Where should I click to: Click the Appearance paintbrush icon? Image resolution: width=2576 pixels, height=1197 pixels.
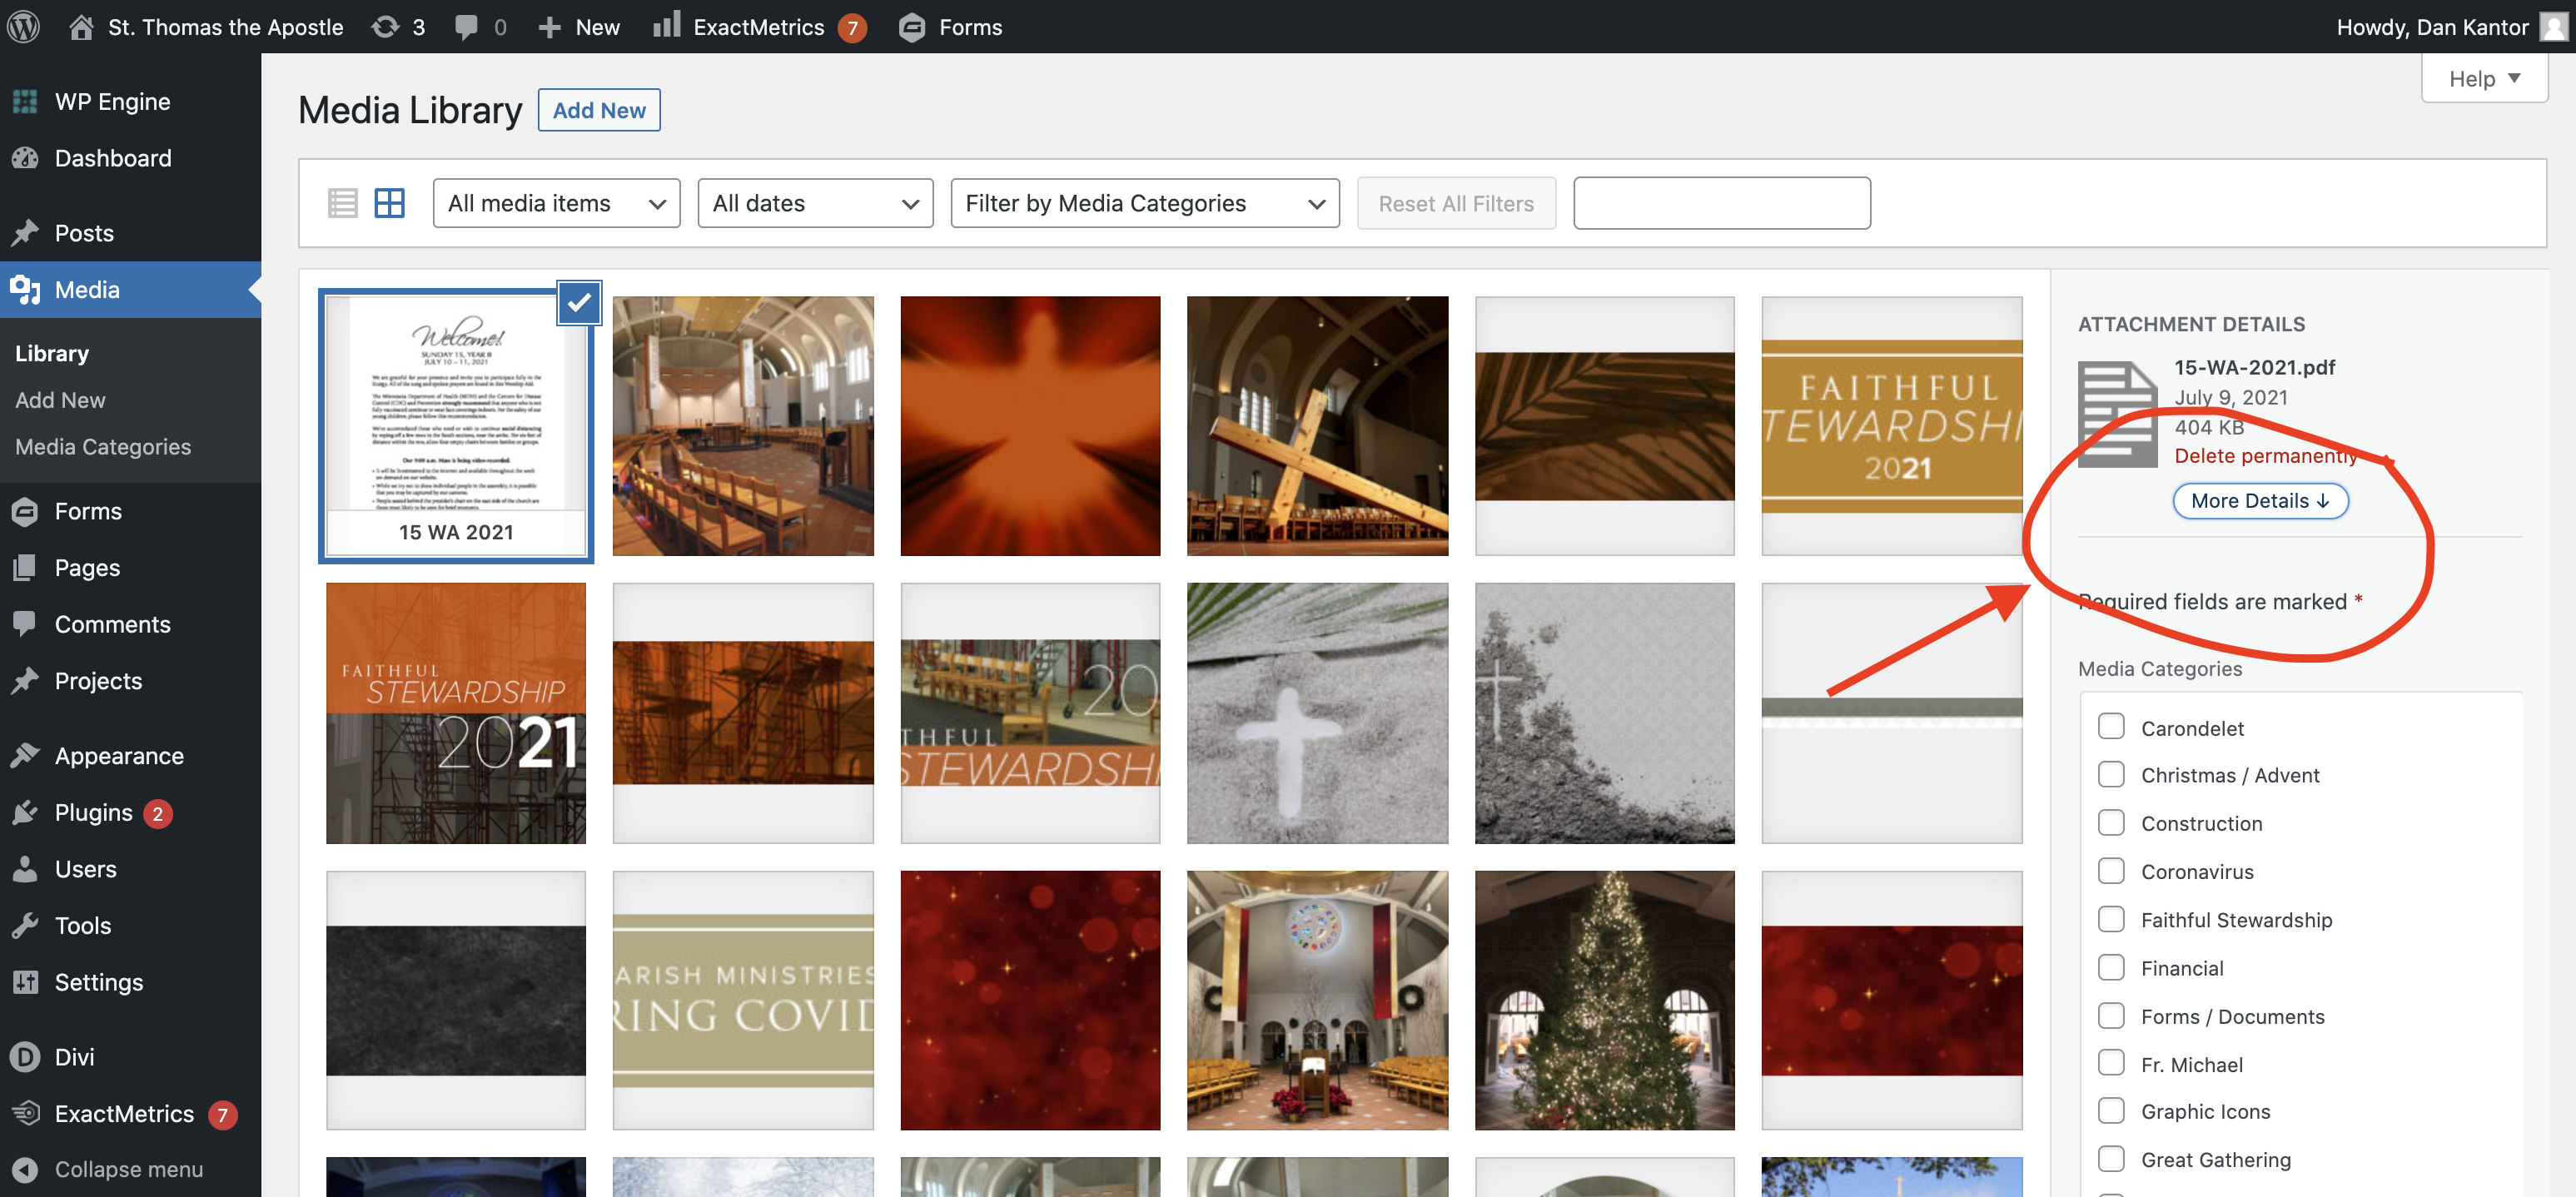[26, 756]
